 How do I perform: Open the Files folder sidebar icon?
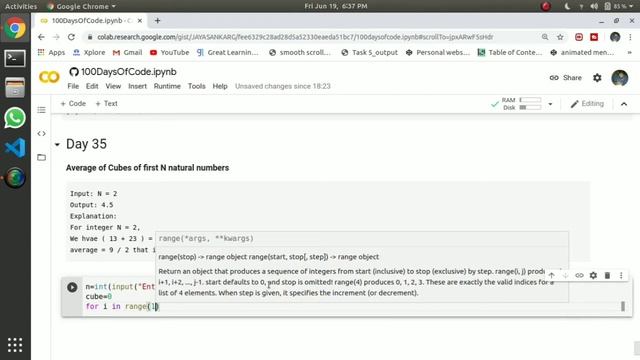coord(41,157)
